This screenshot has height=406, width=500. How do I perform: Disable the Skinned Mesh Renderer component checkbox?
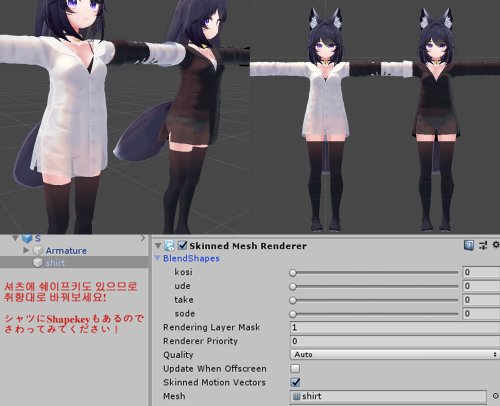(x=182, y=246)
